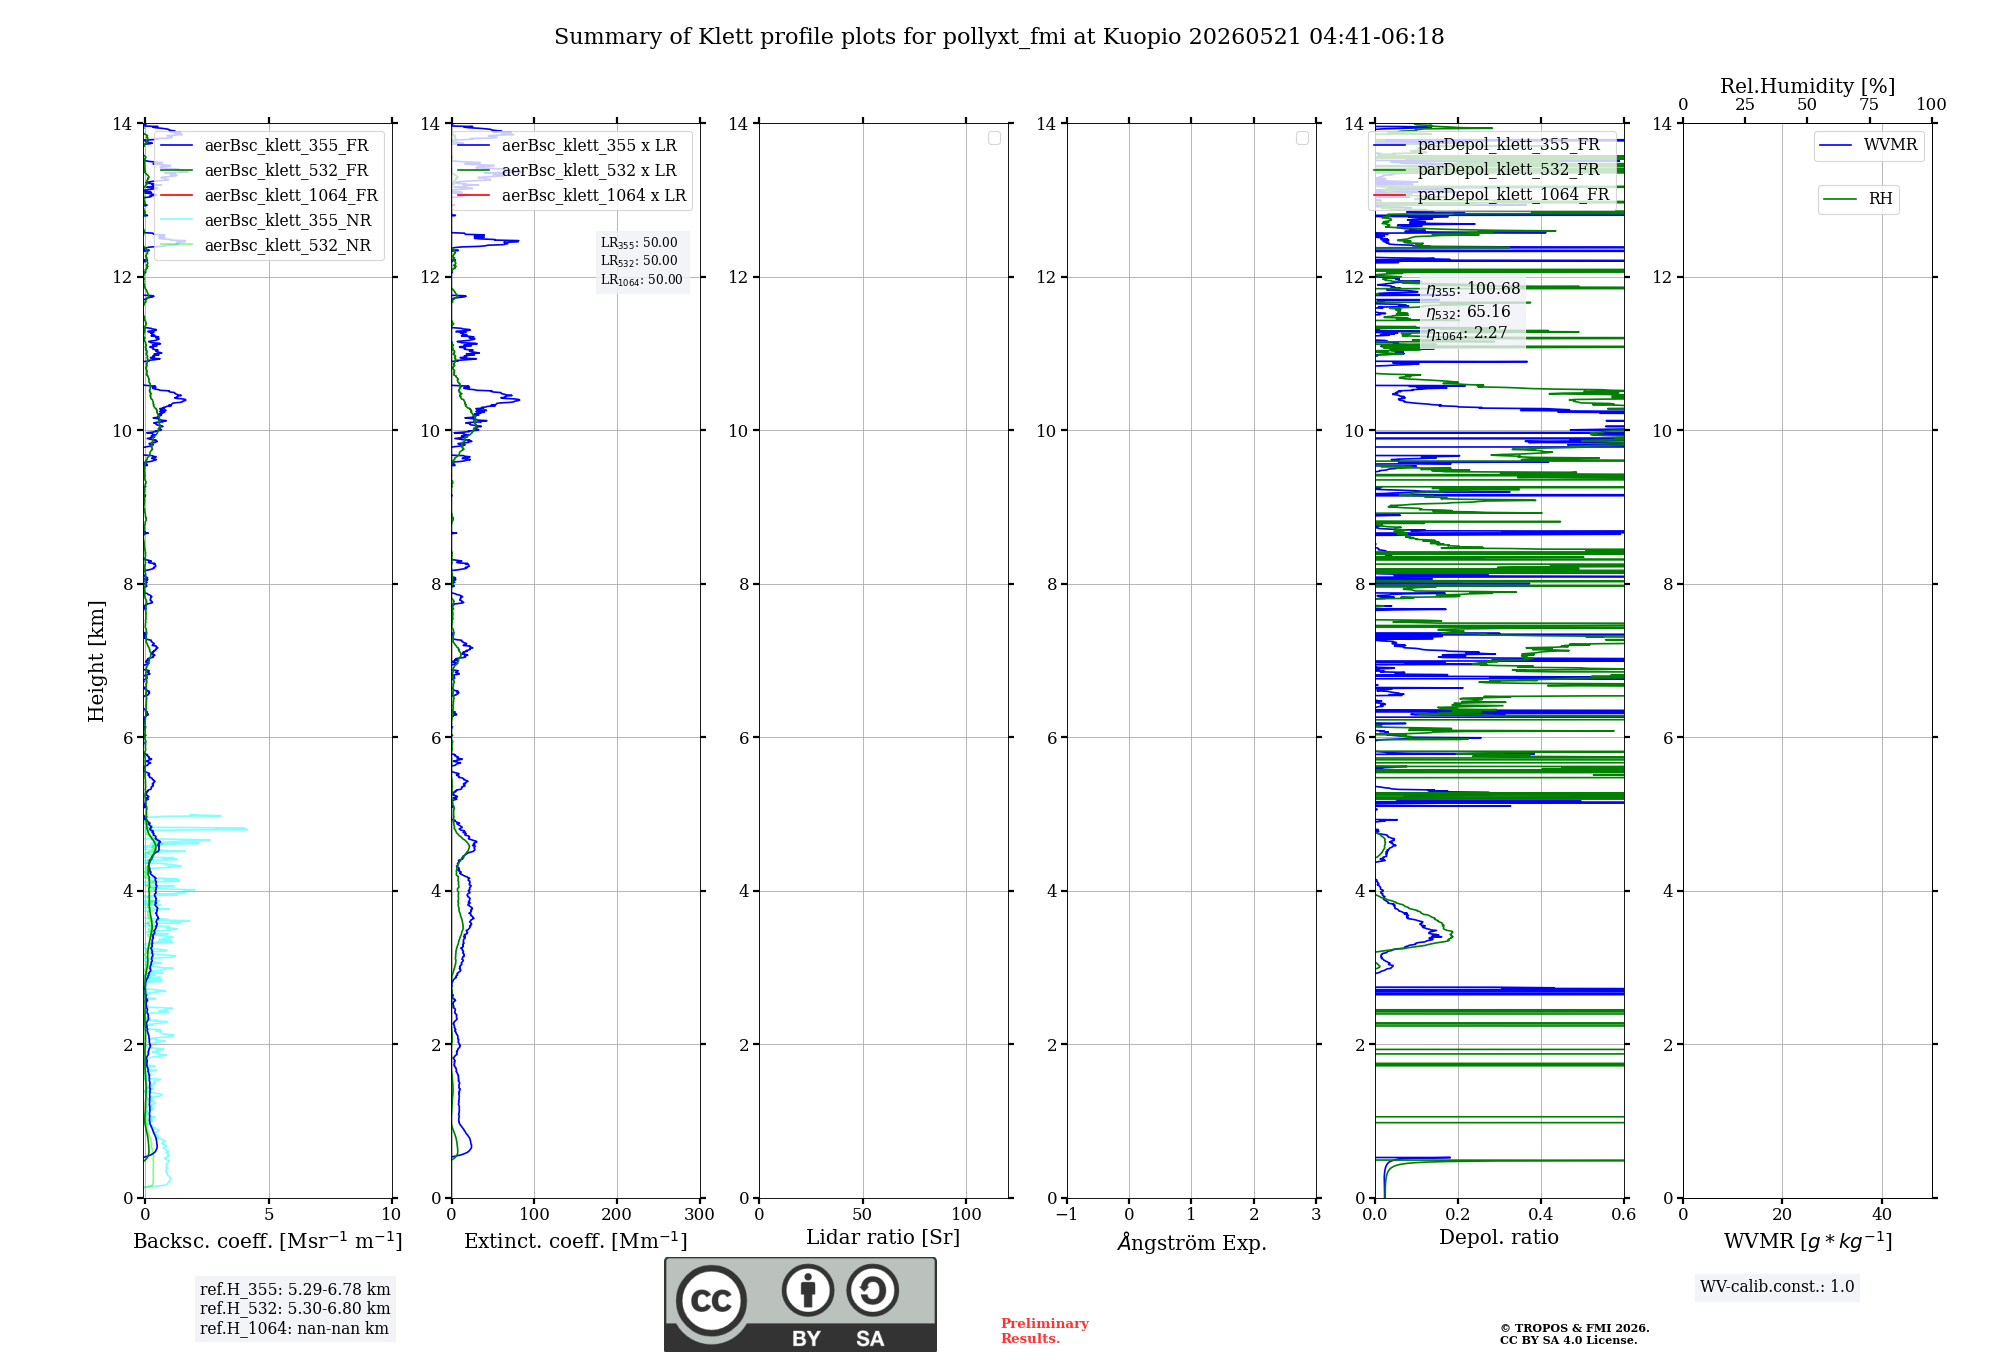Click the © TROPOS & FMI 2026 copyright line
Image resolution: width=2000 pixels, height=1360 pixels.
click(1575, 1328)
